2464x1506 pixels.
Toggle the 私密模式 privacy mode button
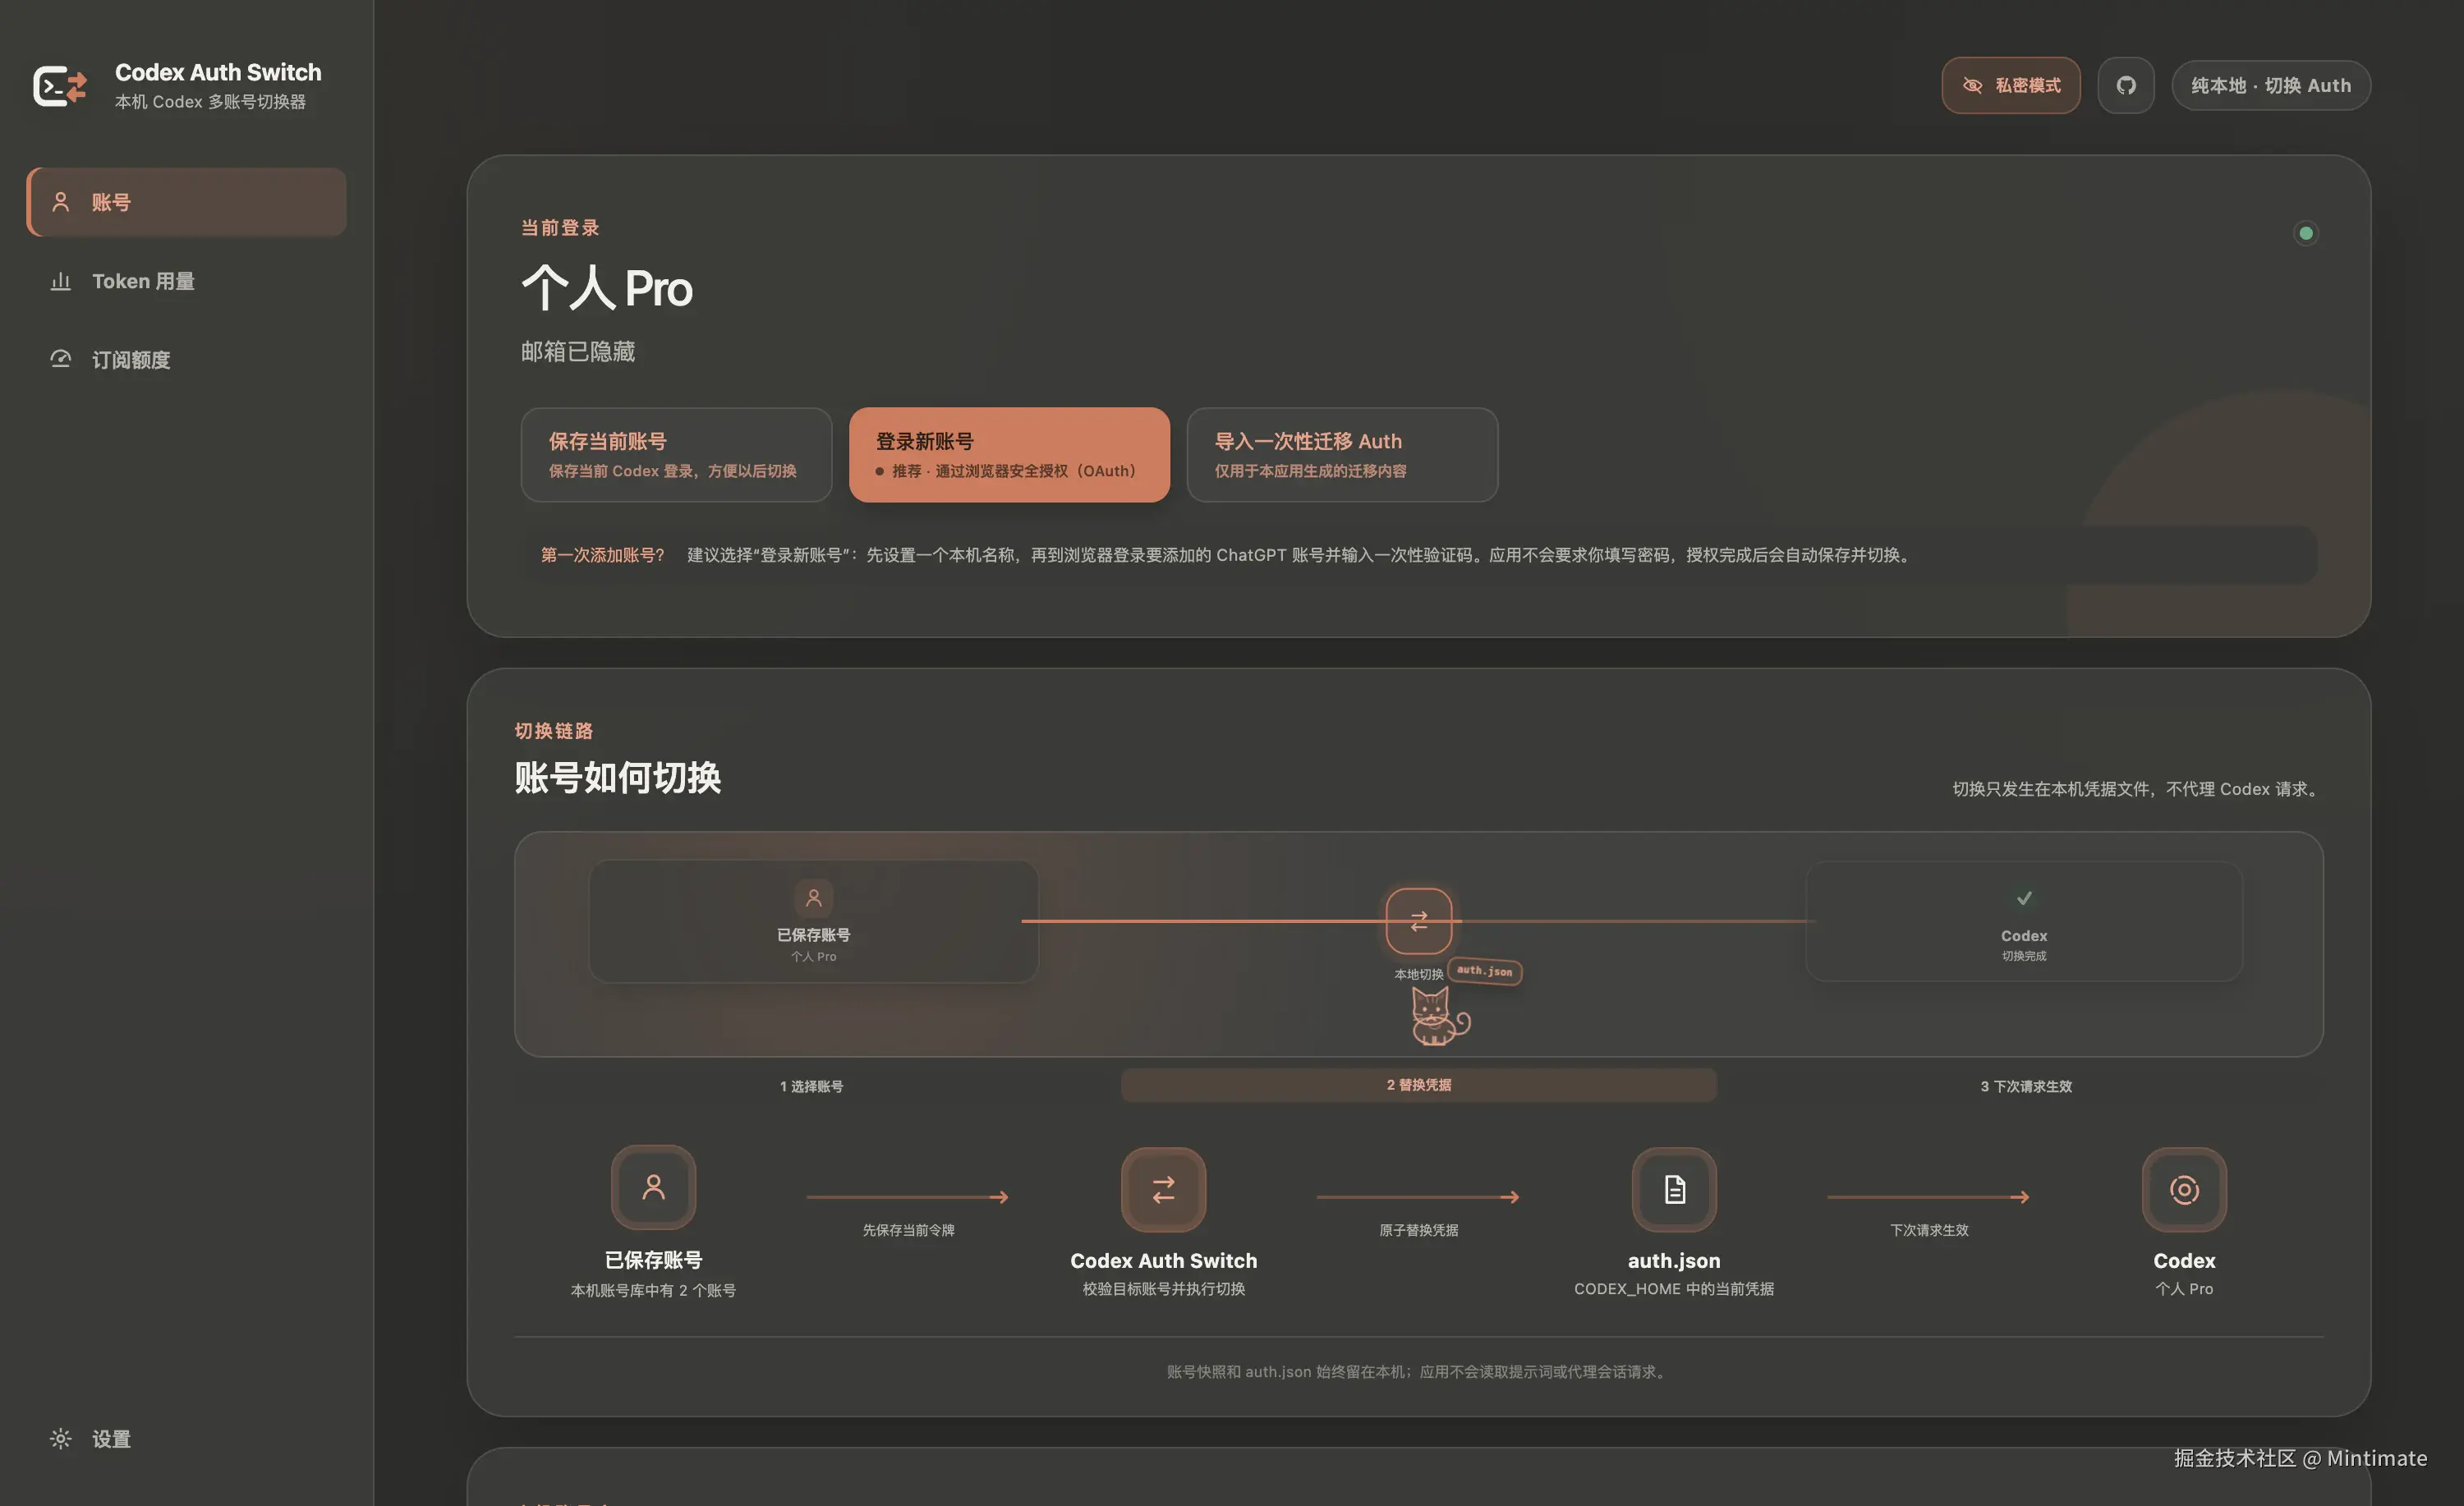tap(2011, 86)
